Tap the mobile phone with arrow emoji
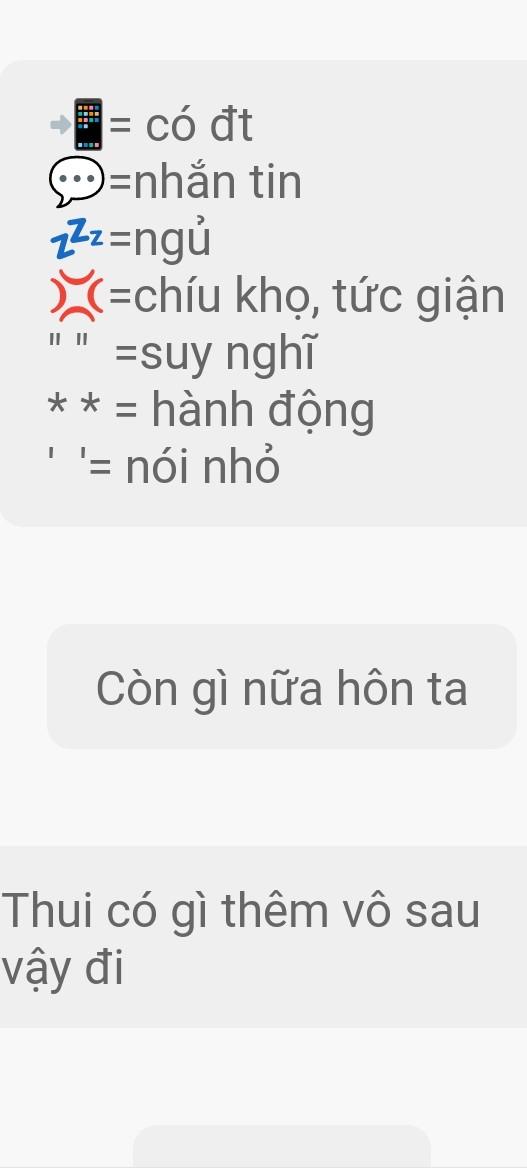Viewport: 527px width, 1170px height. pyautogui.click(x=79, y=125)
